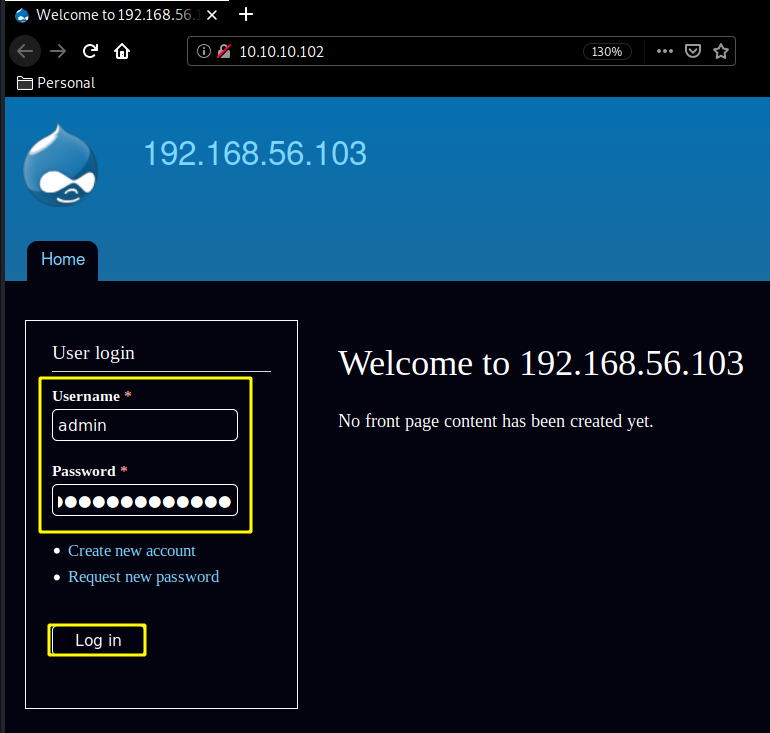The image size is (770, 733).
Task: Click the browser forward arrow
Action: pos(58,52)
